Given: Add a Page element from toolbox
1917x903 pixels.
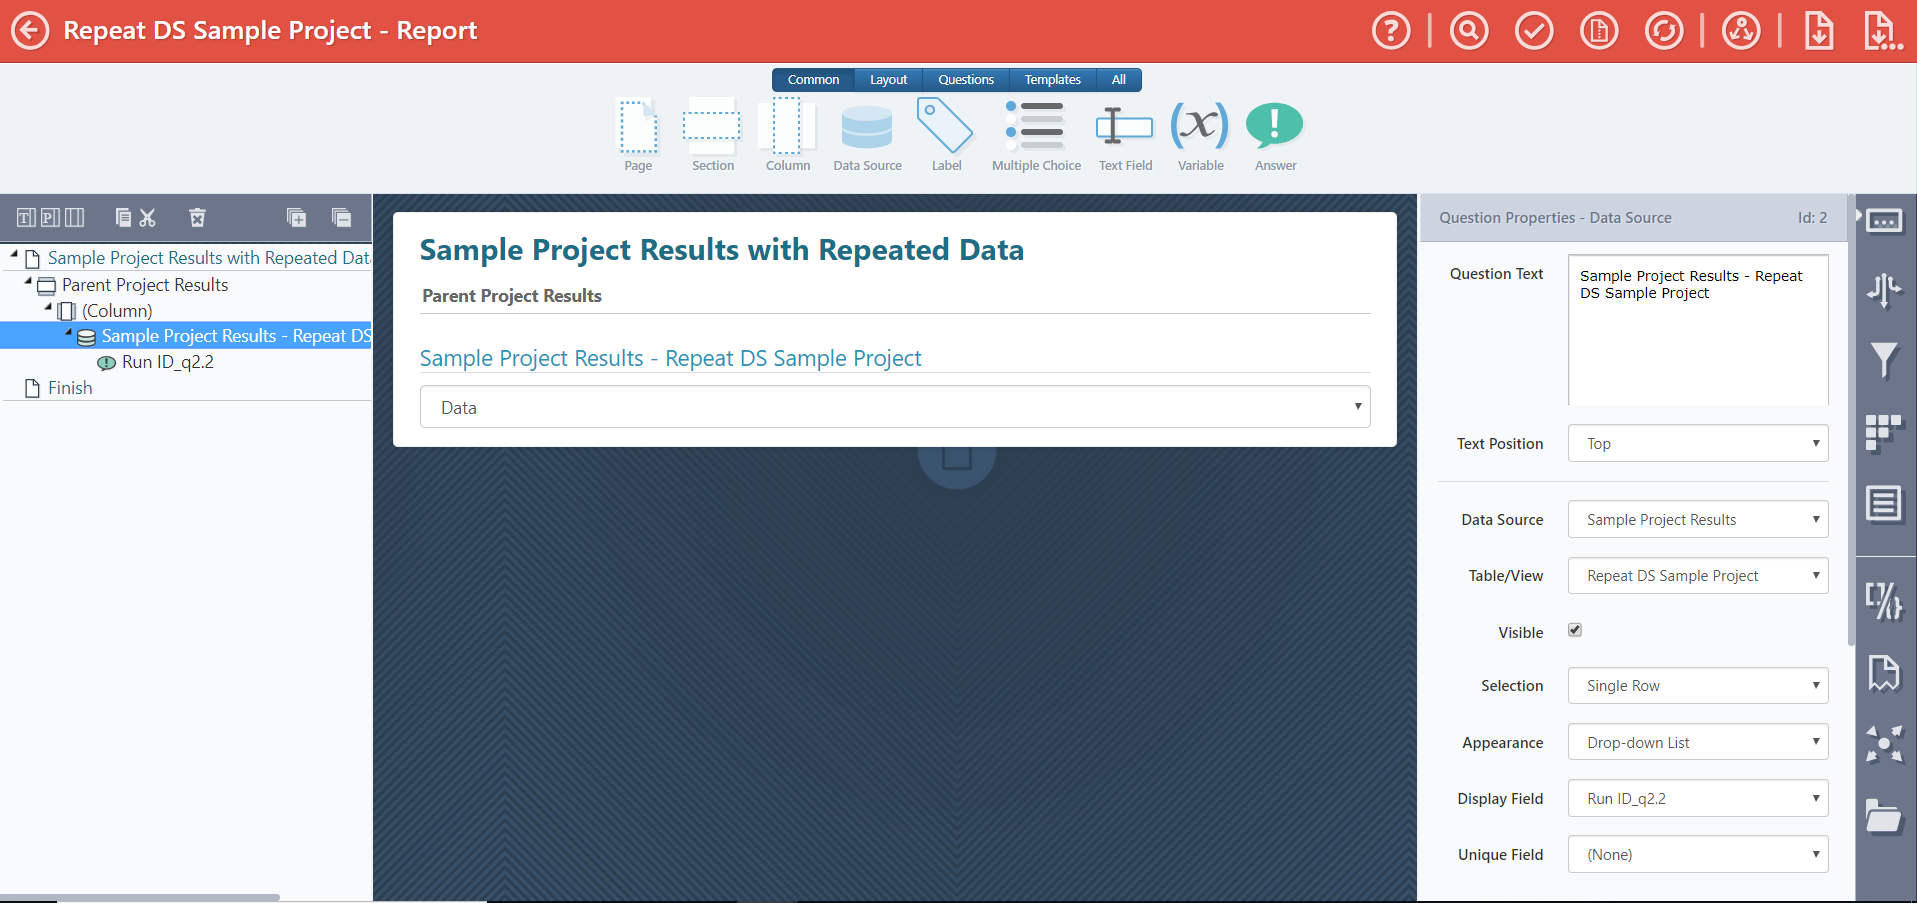Looking at the screenshot, I should click(638, 135).
